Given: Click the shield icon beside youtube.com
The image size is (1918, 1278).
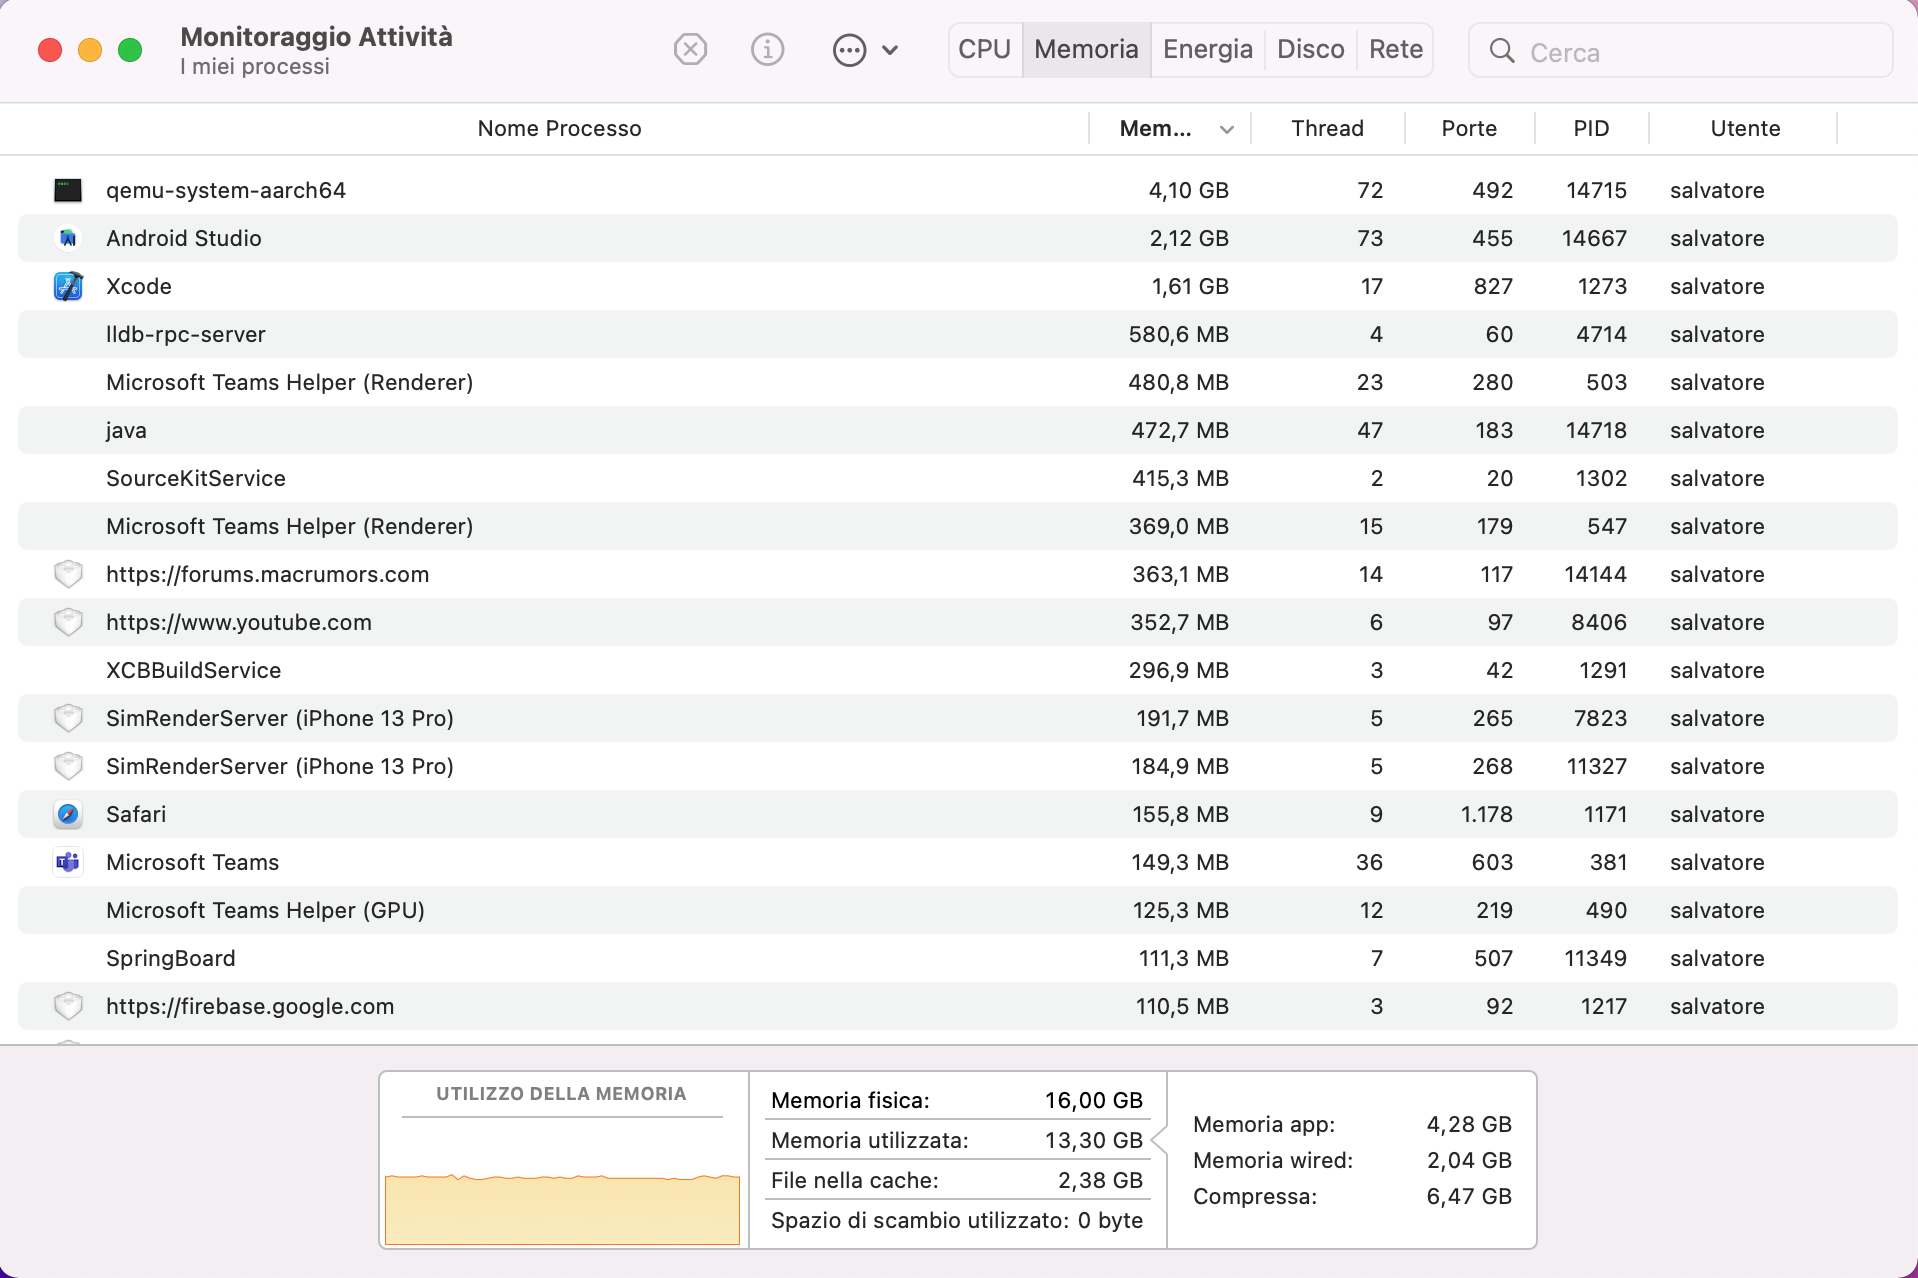Looking at the screenshot, I should [68, 622].
